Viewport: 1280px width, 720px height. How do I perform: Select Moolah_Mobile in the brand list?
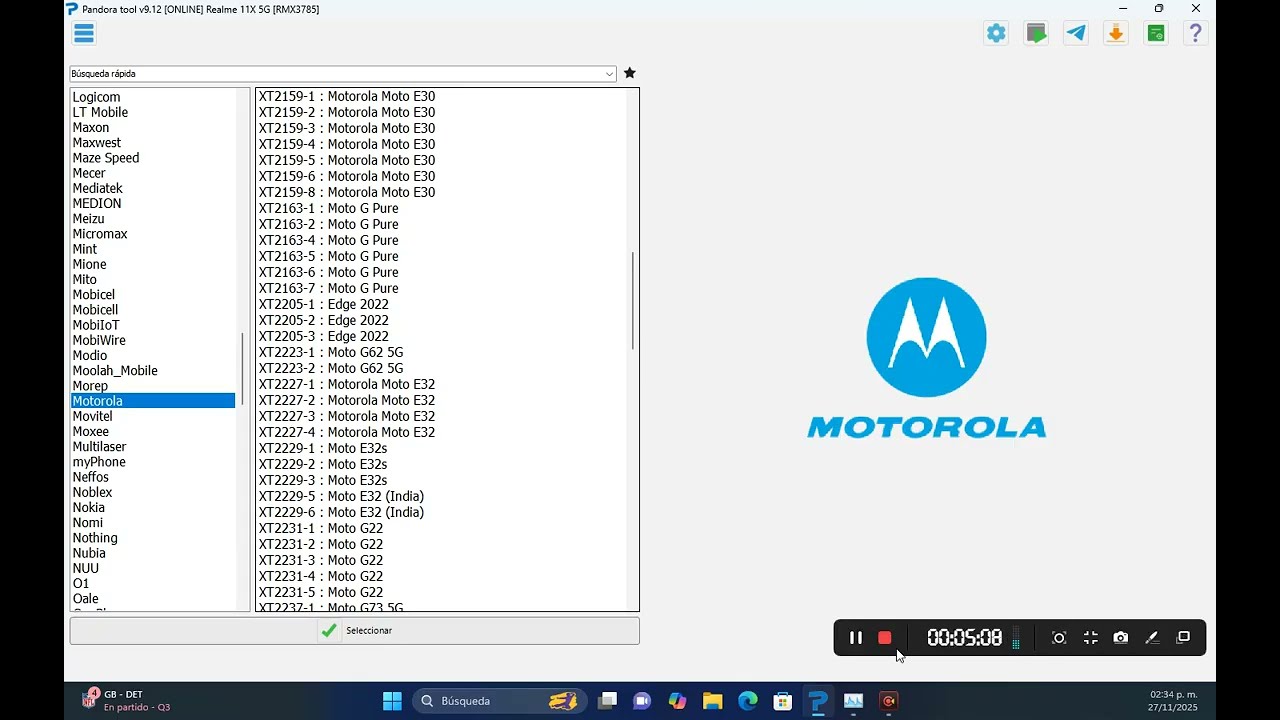(x=115, y=371)
